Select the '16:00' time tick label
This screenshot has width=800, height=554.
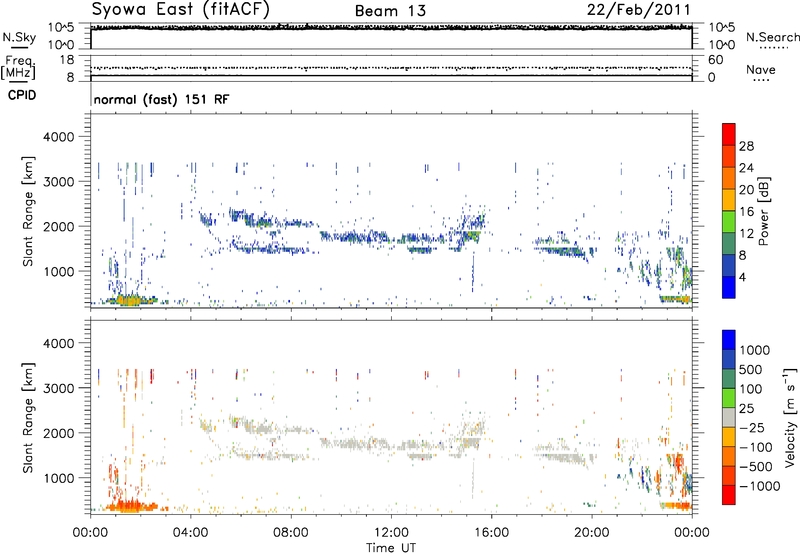point(491,533)
